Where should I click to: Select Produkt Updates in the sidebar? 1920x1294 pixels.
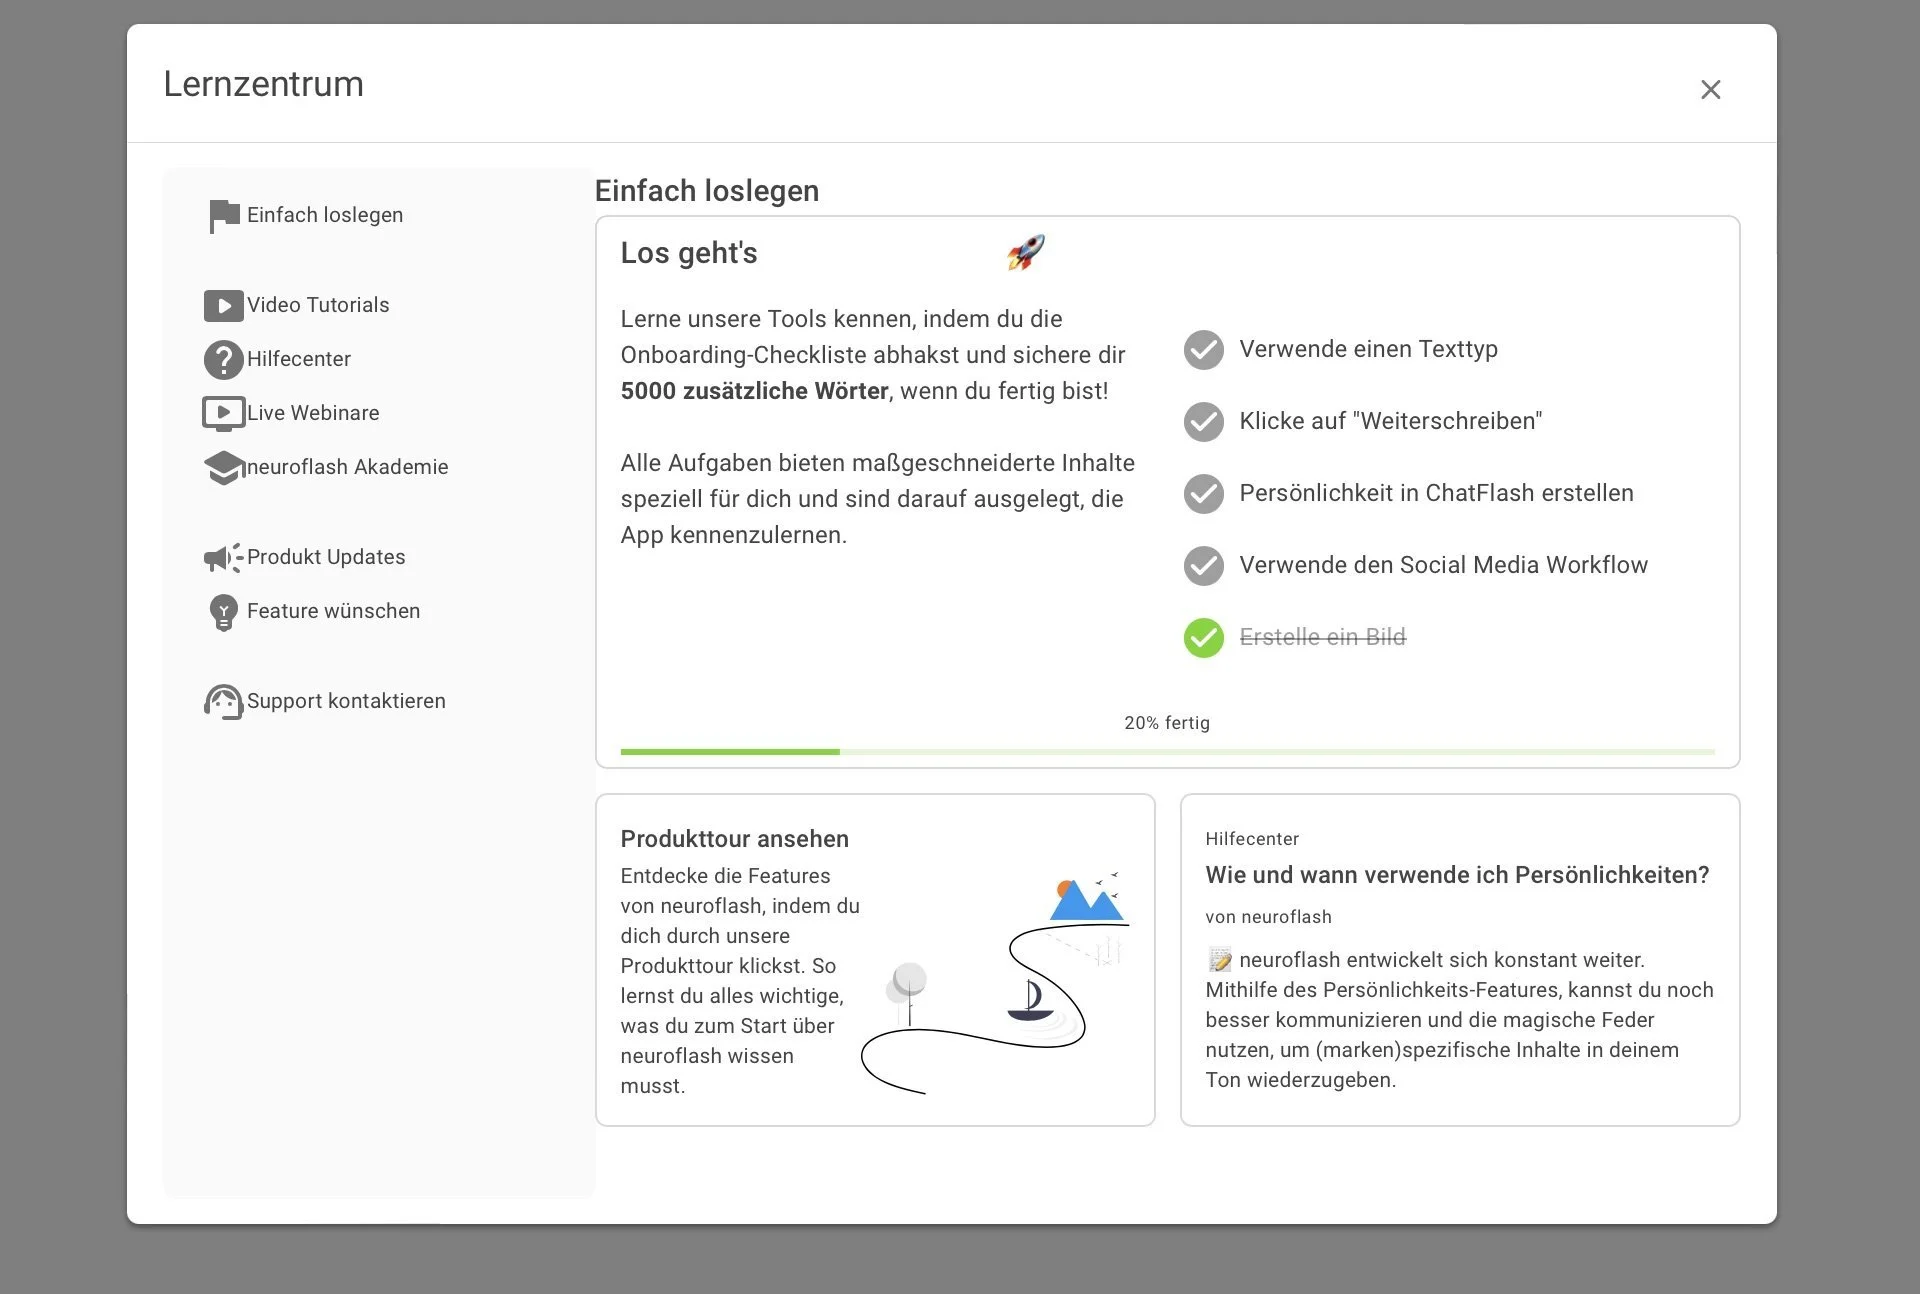[326, 557]
